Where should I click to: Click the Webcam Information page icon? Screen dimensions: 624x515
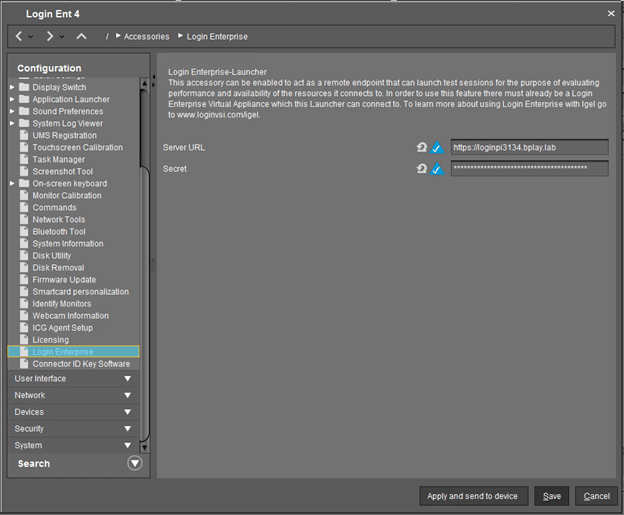click(24, 315)
